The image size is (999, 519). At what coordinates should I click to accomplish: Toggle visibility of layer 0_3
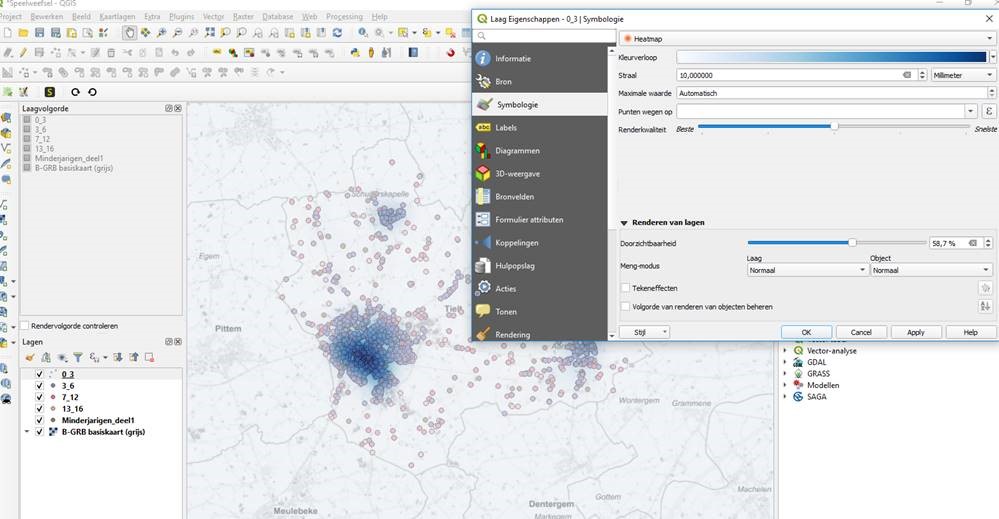40,374
